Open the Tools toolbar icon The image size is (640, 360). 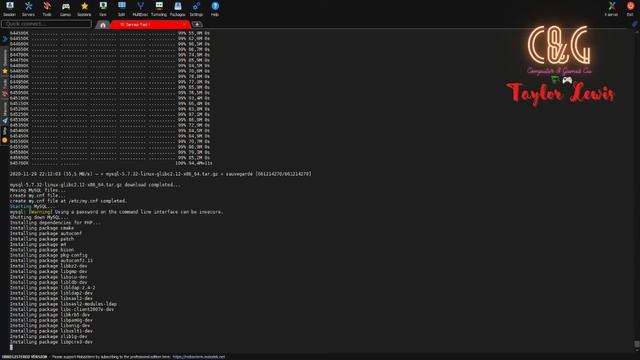tap(47, 9)
